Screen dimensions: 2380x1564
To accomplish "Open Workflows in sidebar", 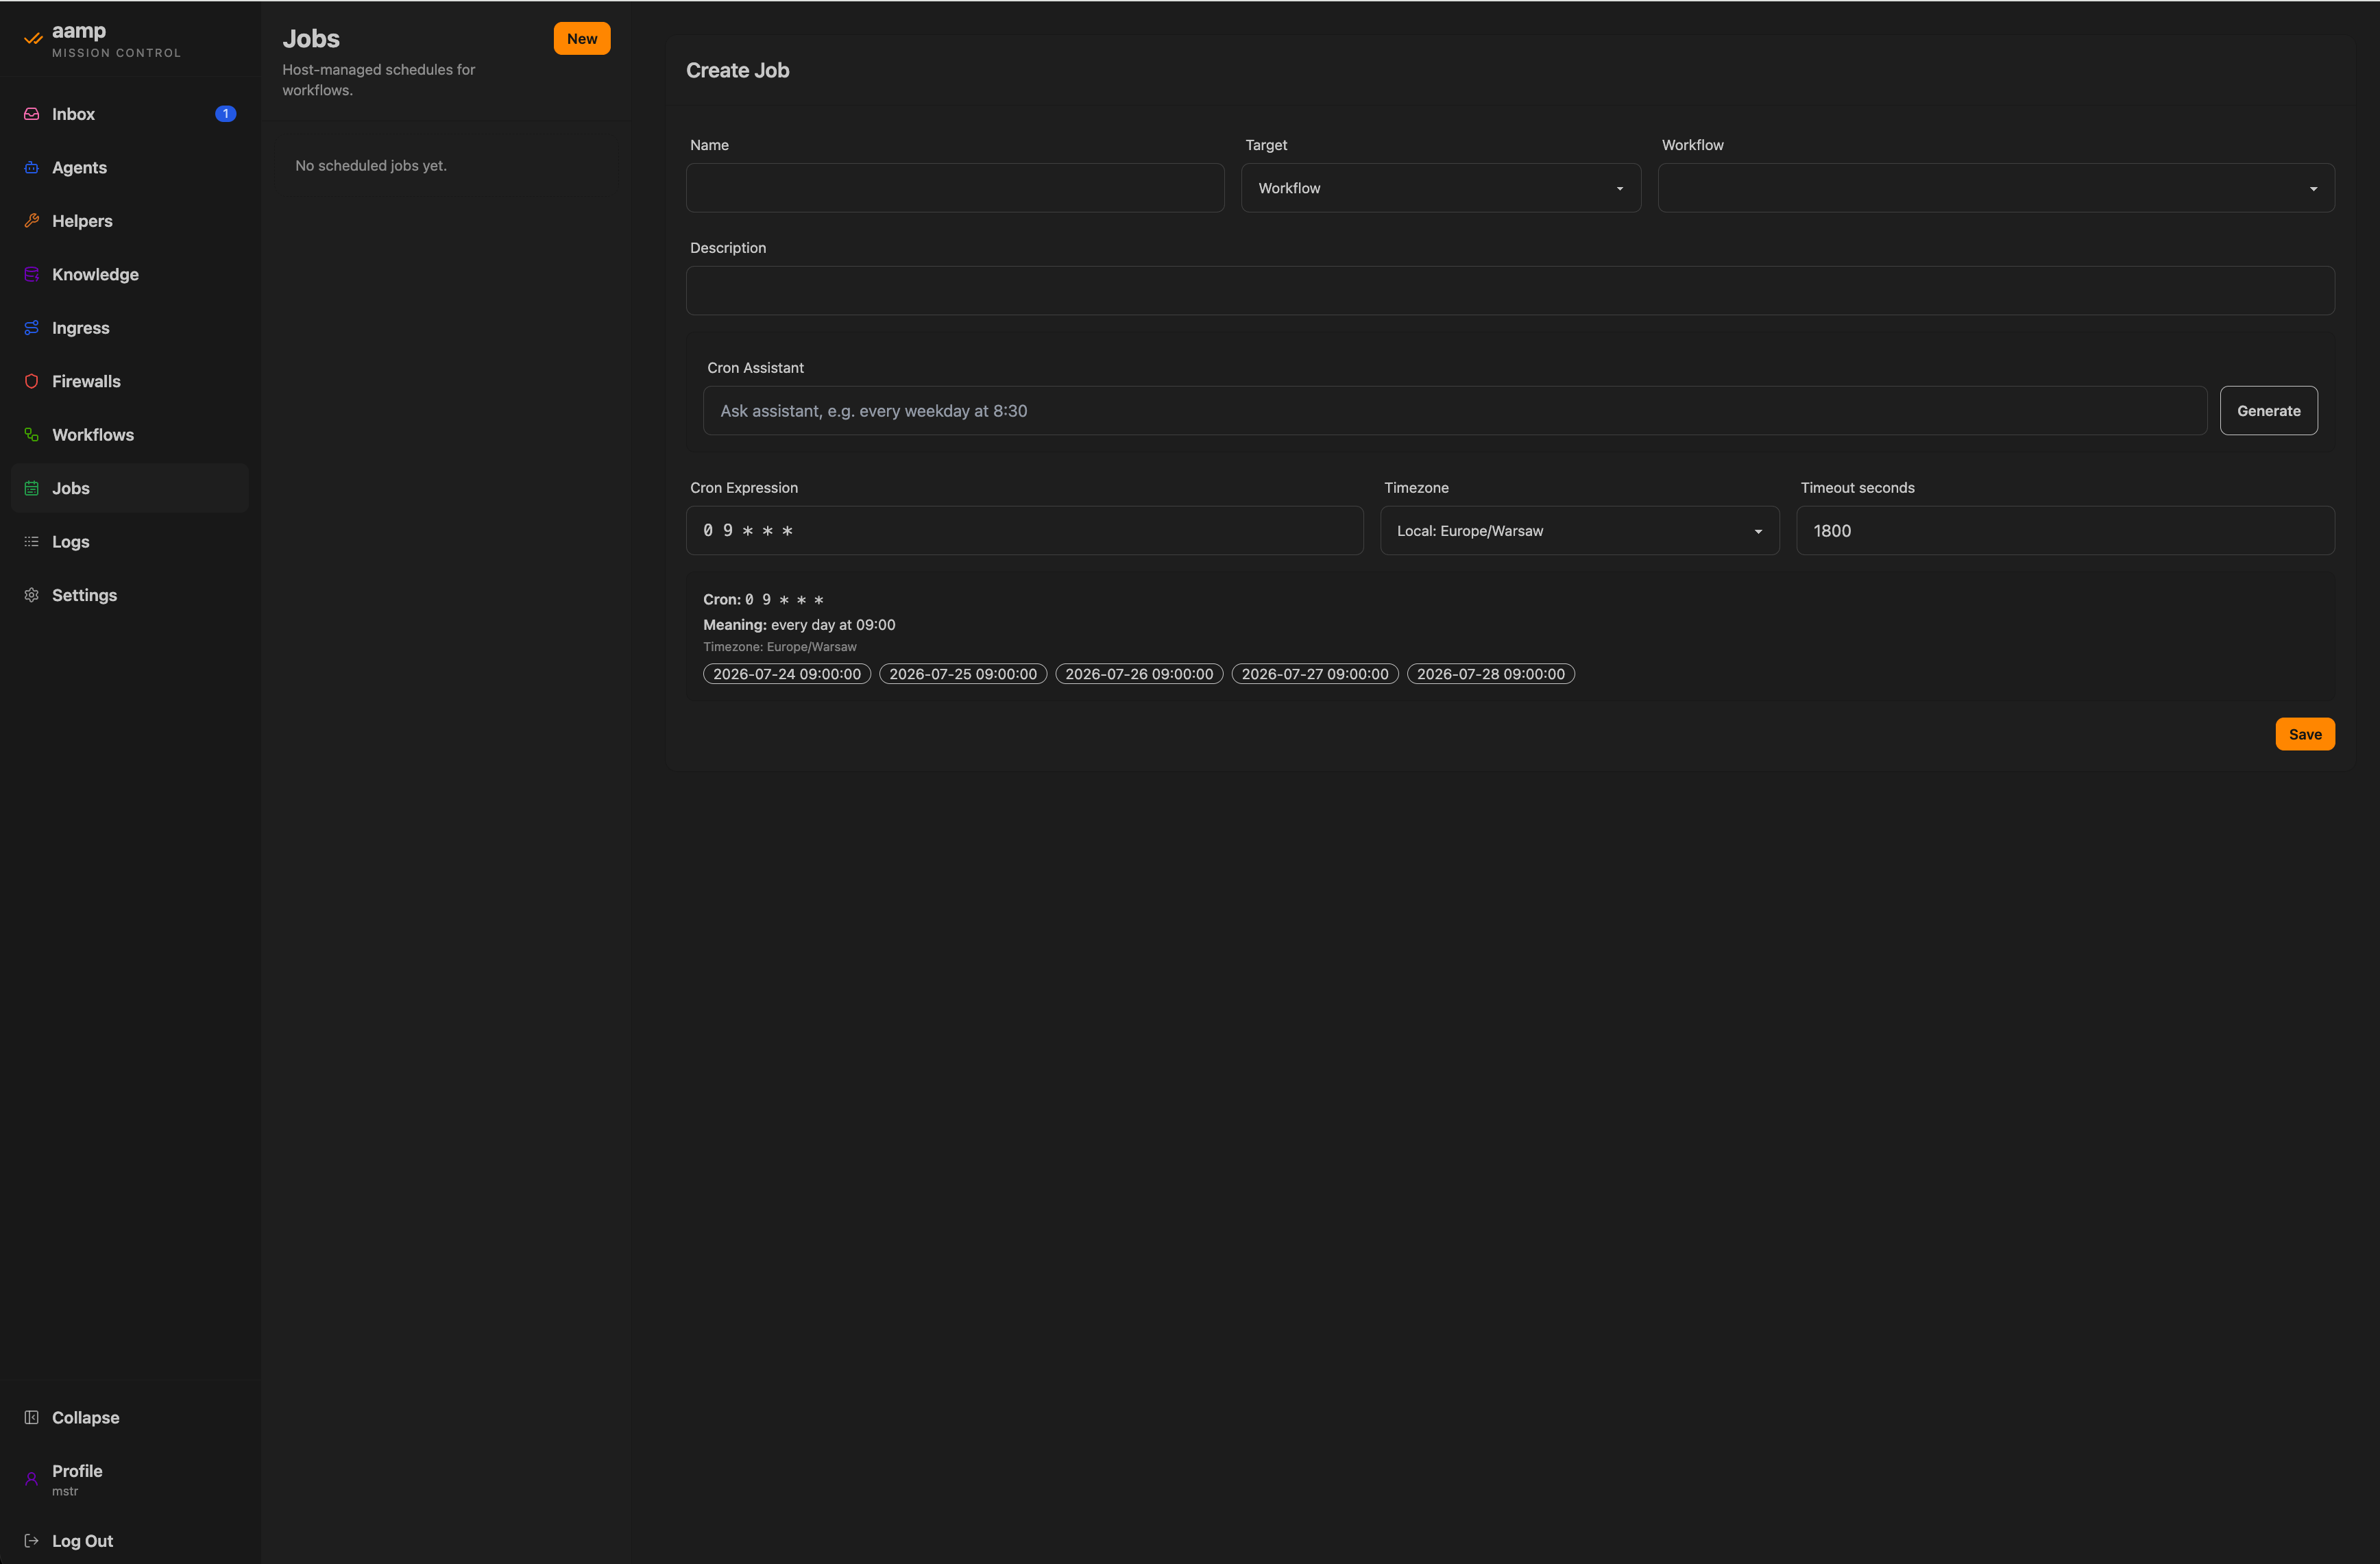I will 130,435.
